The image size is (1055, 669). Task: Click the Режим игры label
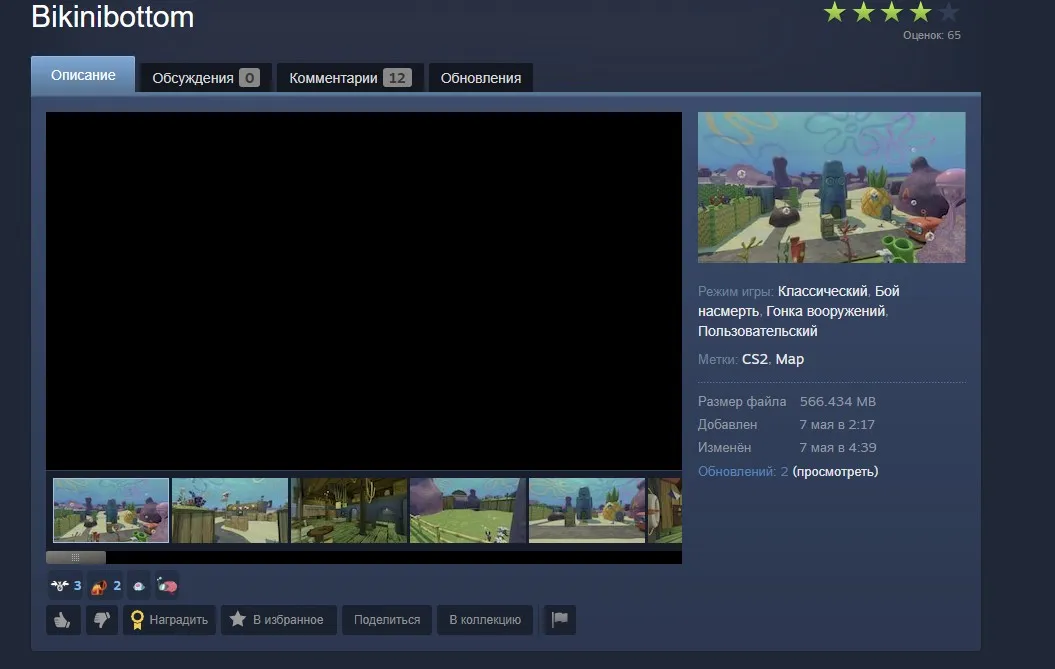(735, 291)
